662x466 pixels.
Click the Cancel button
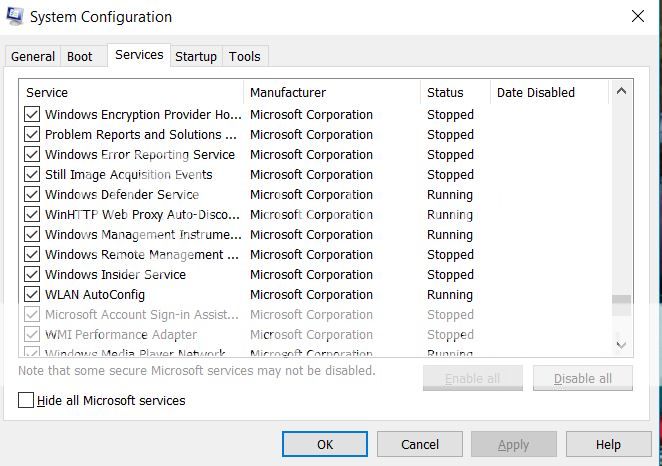(x=420, y=444)
